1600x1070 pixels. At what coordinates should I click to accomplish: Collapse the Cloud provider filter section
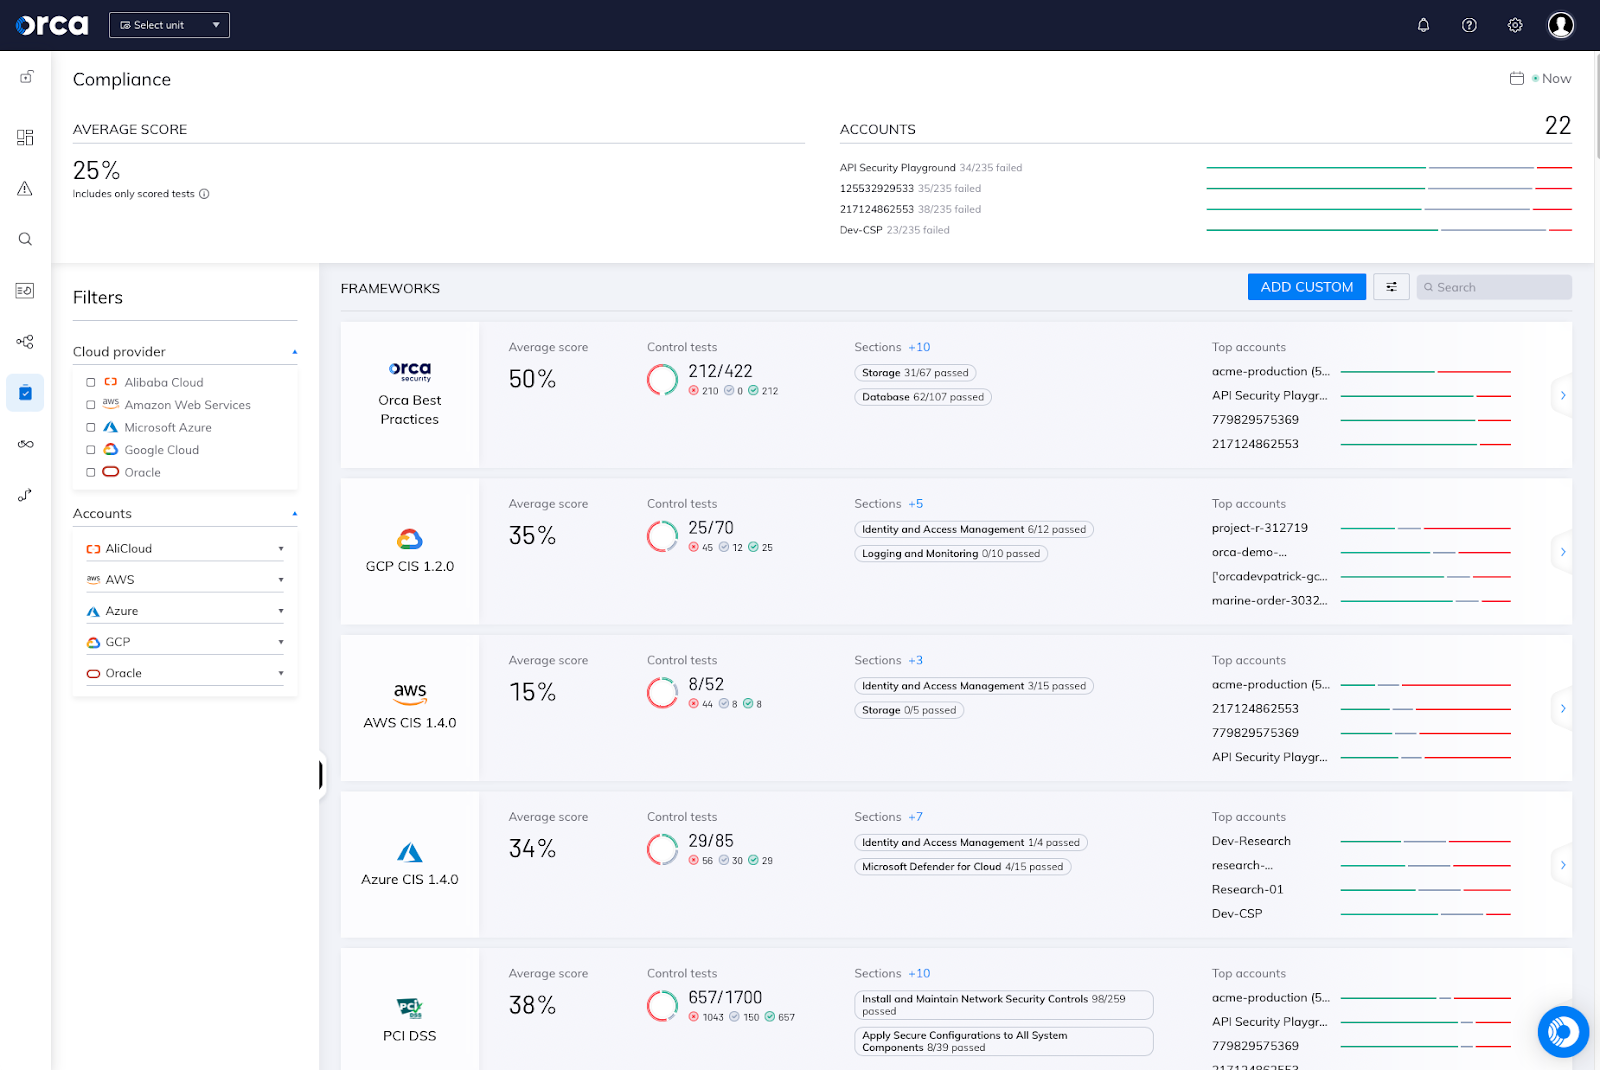pyautogui.click(x=294, y=351)
